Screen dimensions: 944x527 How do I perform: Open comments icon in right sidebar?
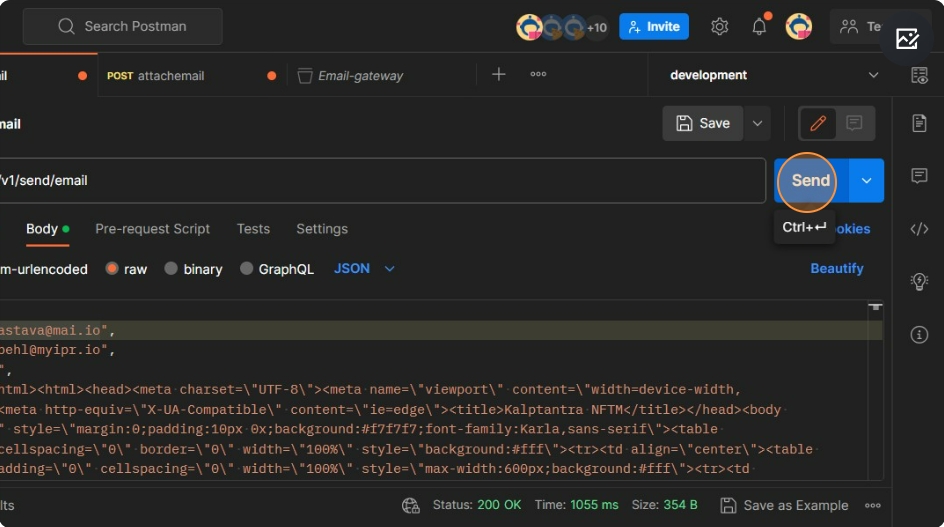click(919, 176)
